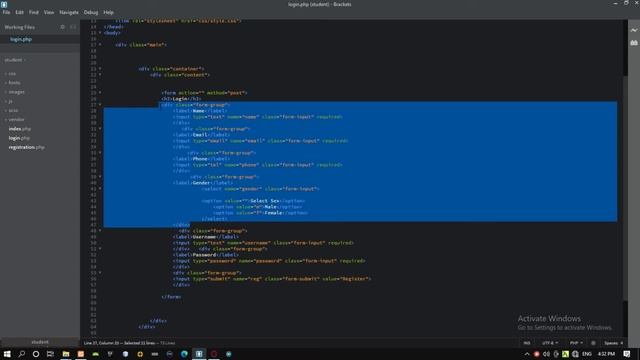The height and width of the screenshot is (360, 640).
Task: Click the linting status circle in status bar
Action: click(593, 343)
